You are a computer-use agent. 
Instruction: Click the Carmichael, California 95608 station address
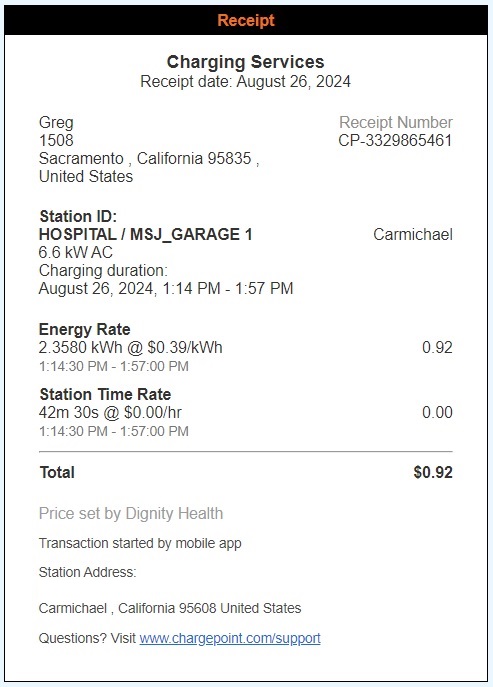tap(170, 608)
